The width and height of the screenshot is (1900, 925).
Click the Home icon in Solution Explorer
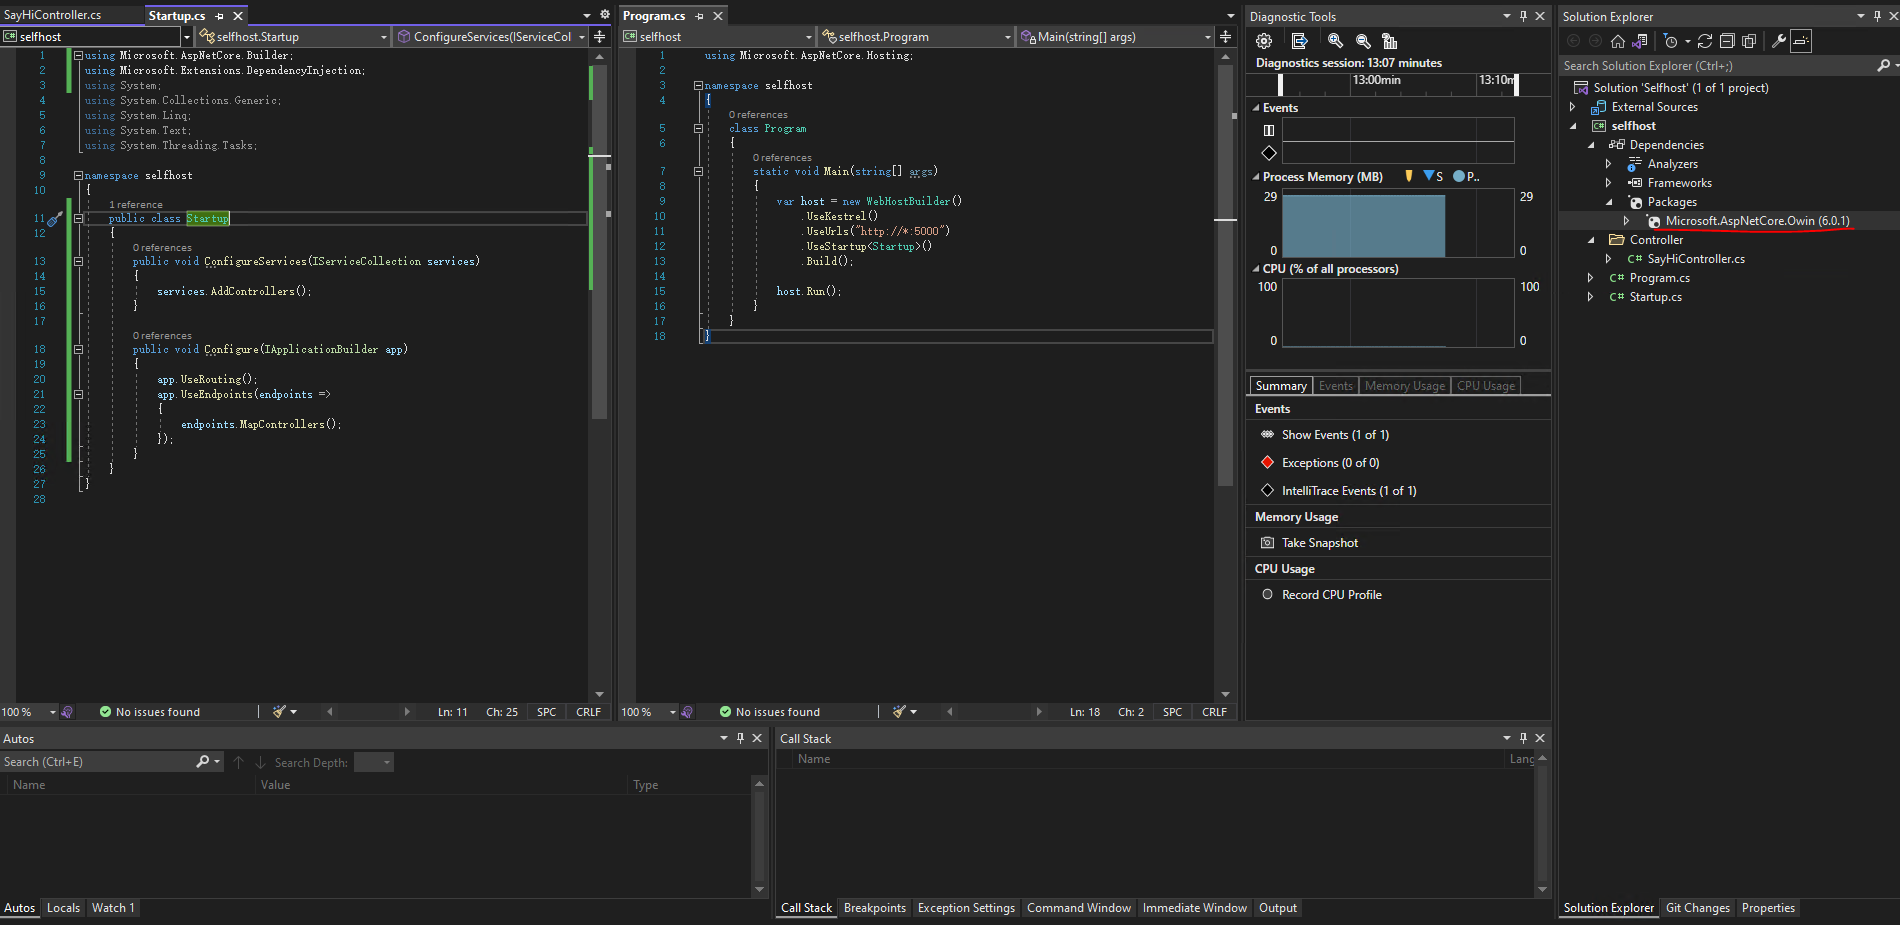(x=1618, y=41)
